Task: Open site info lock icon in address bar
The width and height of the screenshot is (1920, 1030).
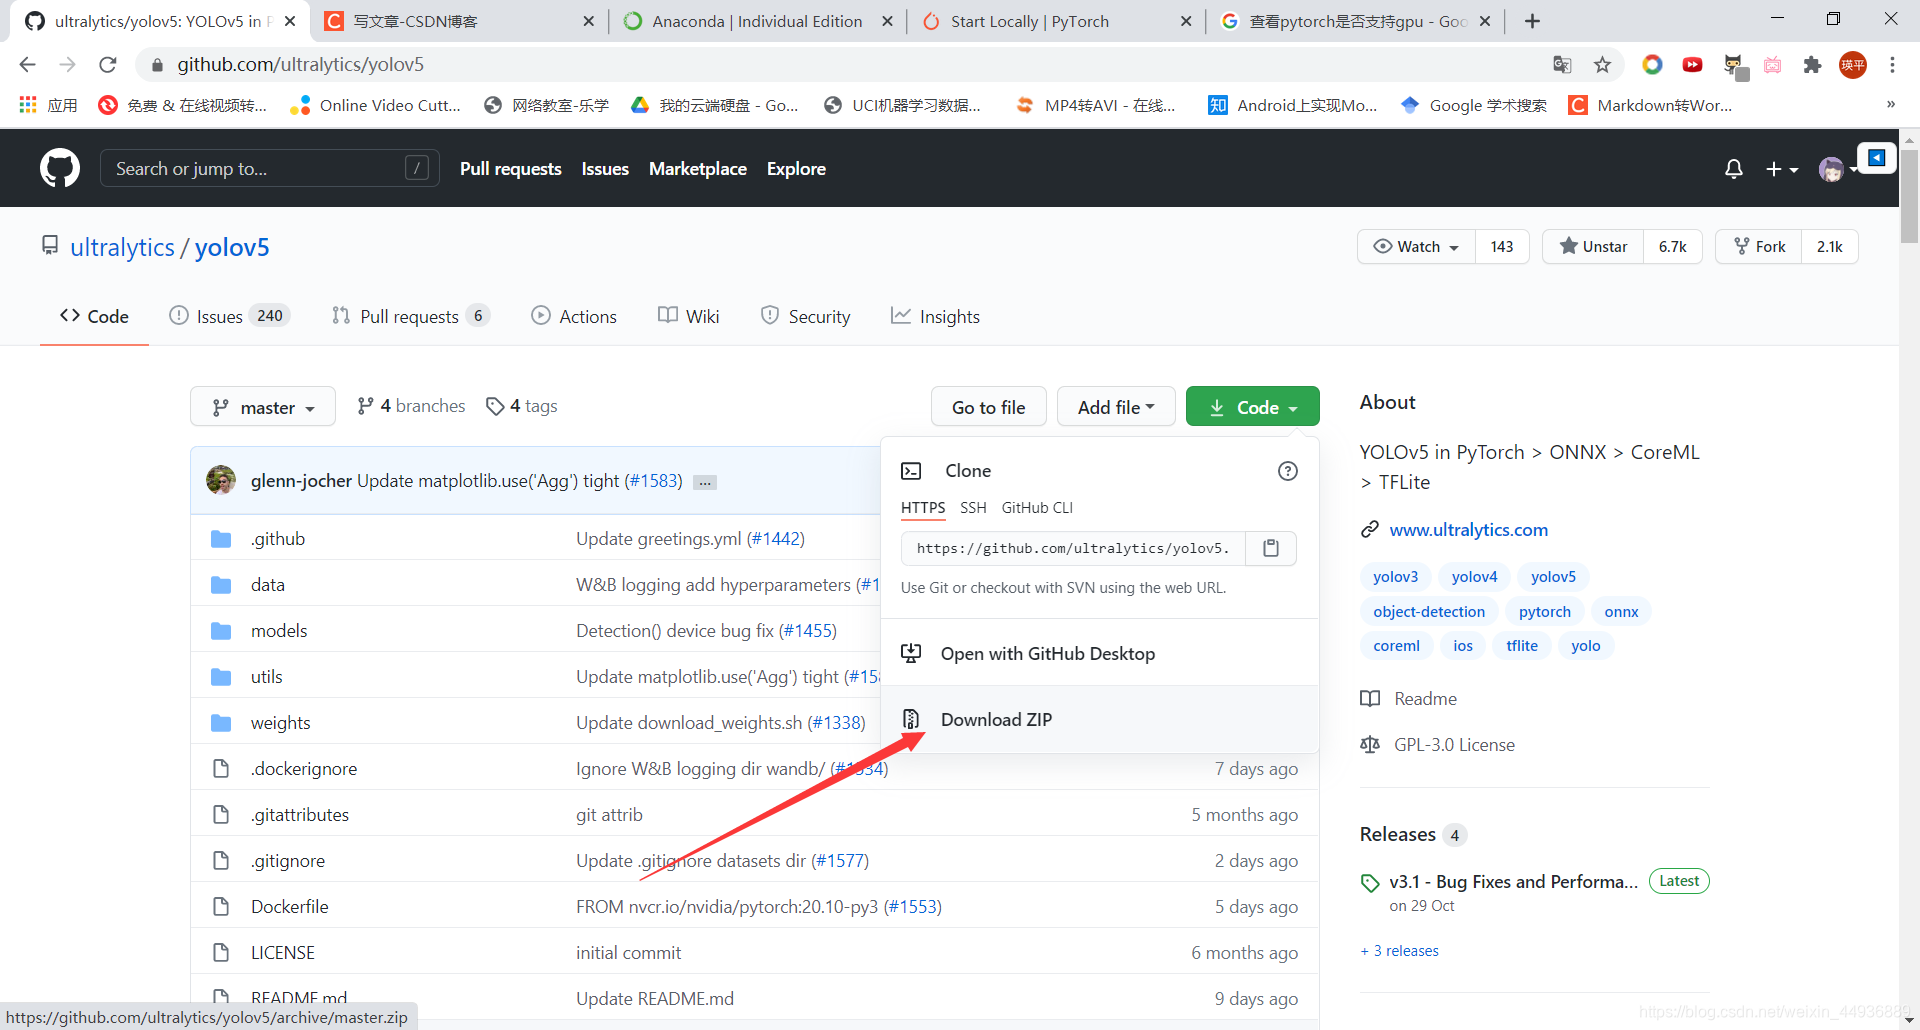Action: (x=156, y=65)
